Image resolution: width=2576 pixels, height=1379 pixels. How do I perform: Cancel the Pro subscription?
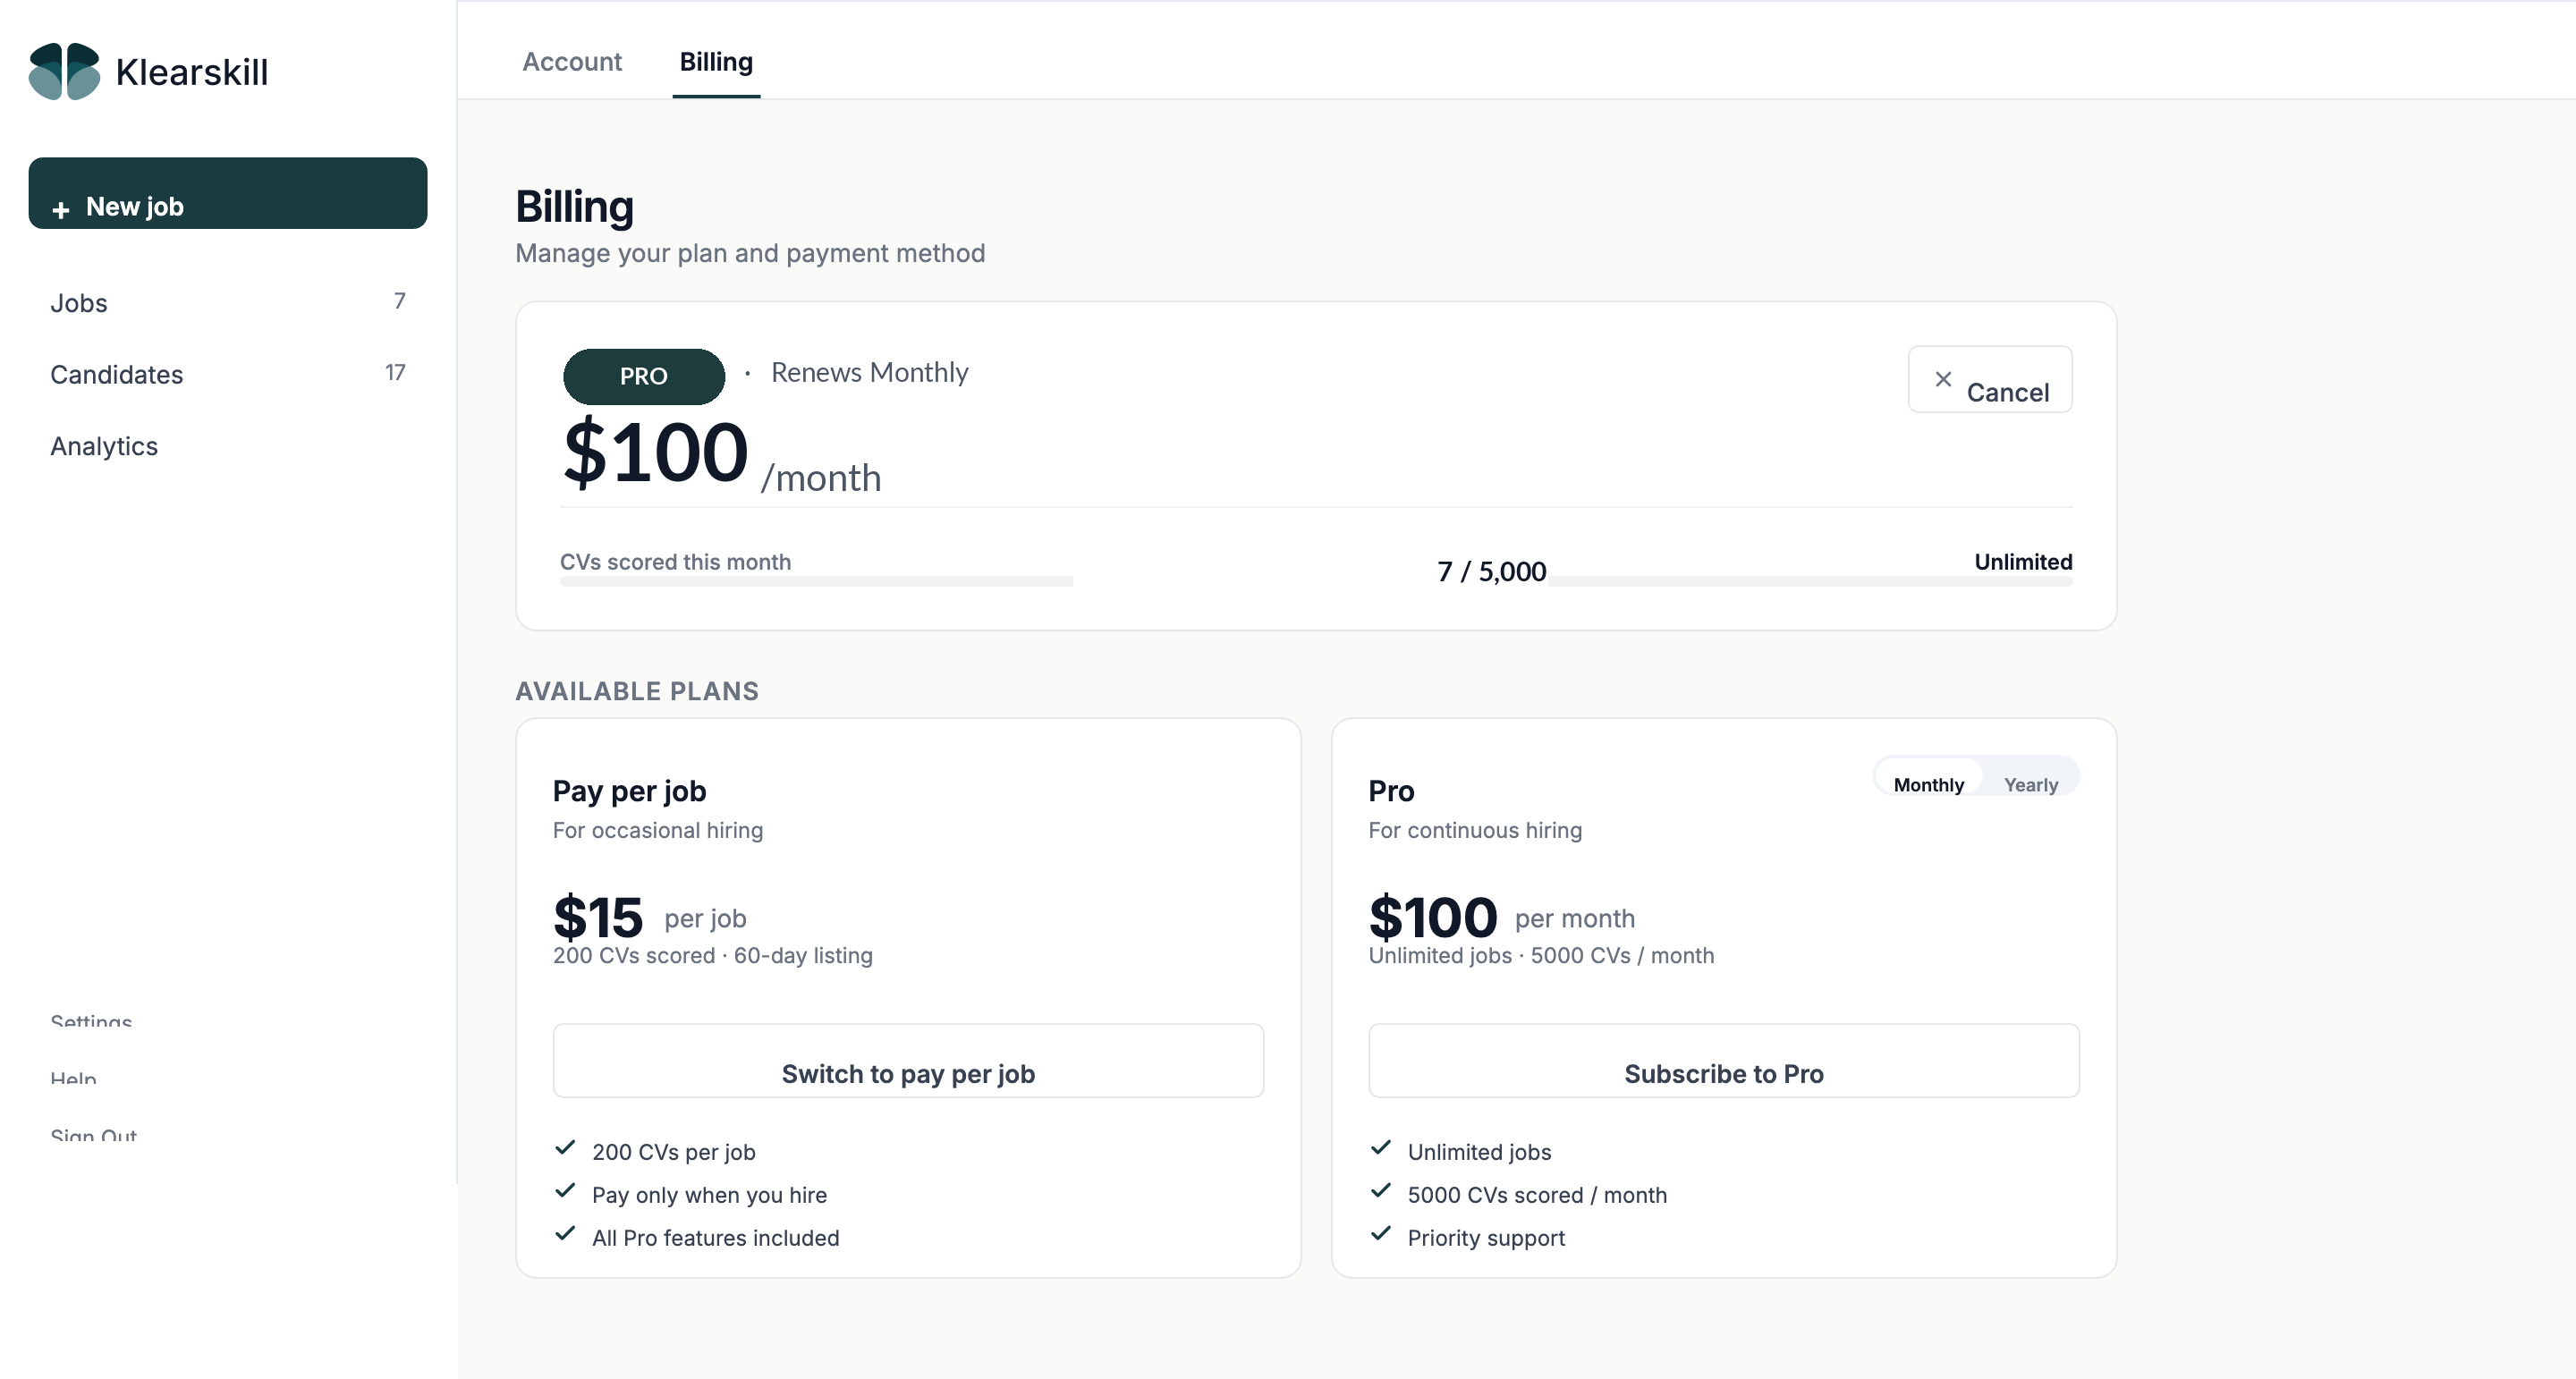point(1990,379)
